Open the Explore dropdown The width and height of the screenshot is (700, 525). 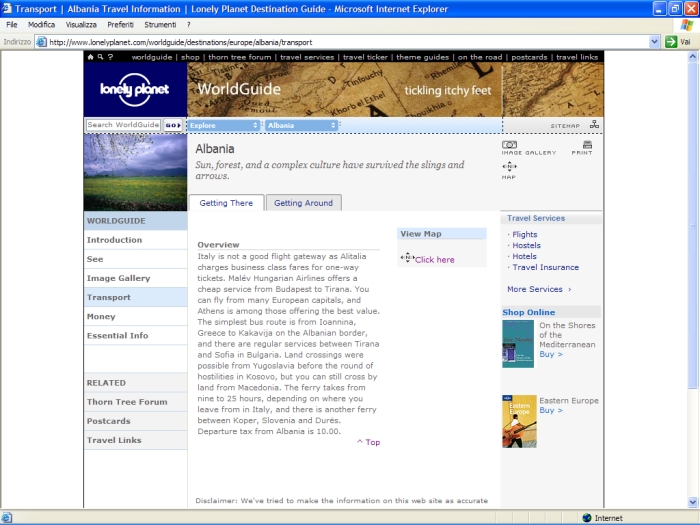coord(224,125)
